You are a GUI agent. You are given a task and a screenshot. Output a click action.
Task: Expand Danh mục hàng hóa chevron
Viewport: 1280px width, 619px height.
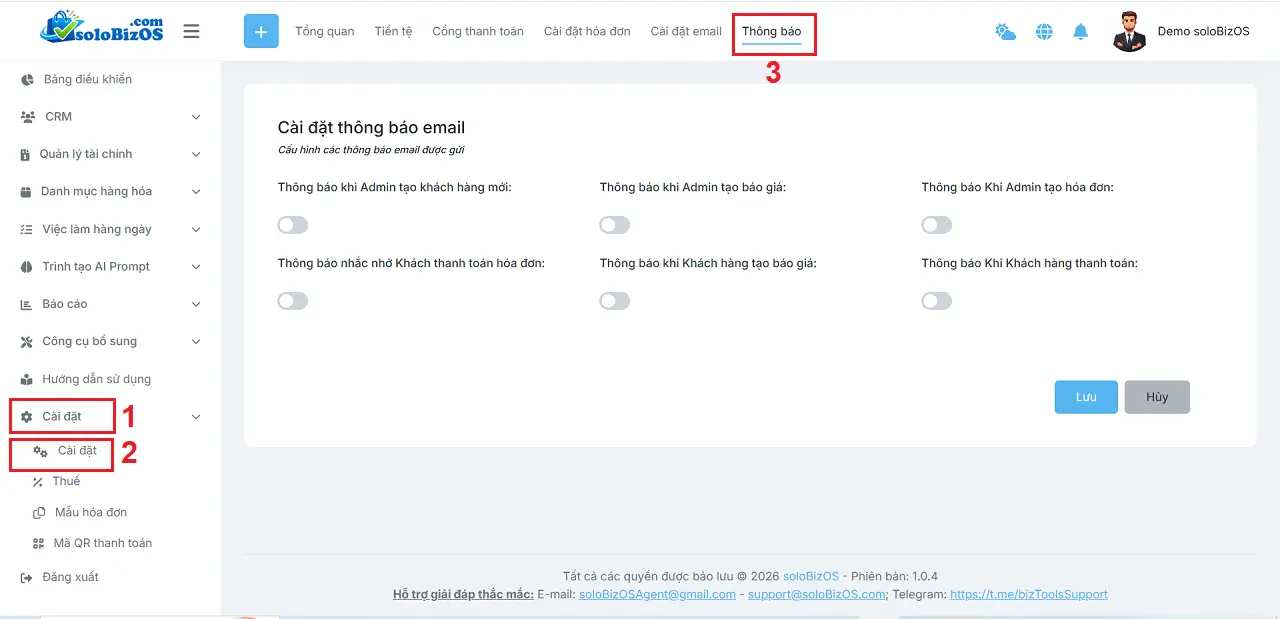coord(196,192)
